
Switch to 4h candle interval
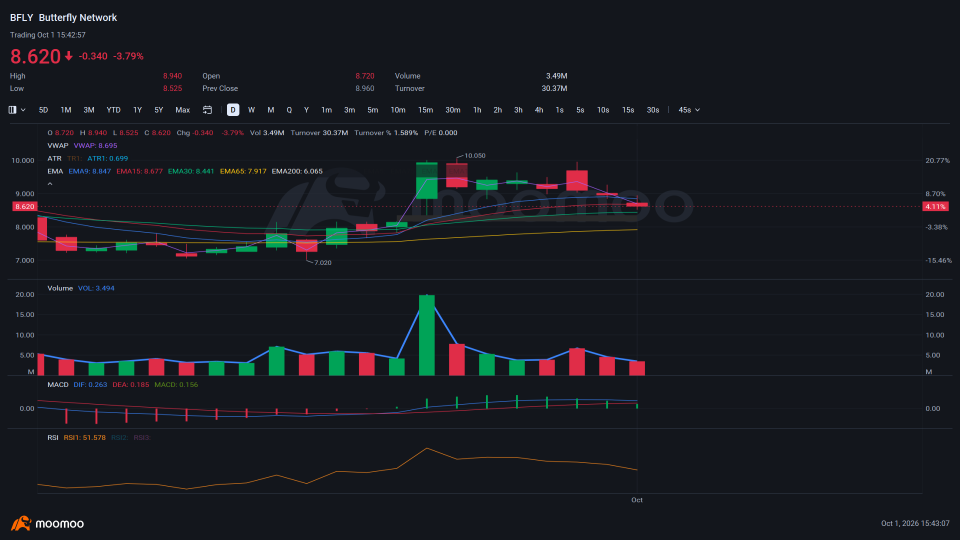[539, 110]
